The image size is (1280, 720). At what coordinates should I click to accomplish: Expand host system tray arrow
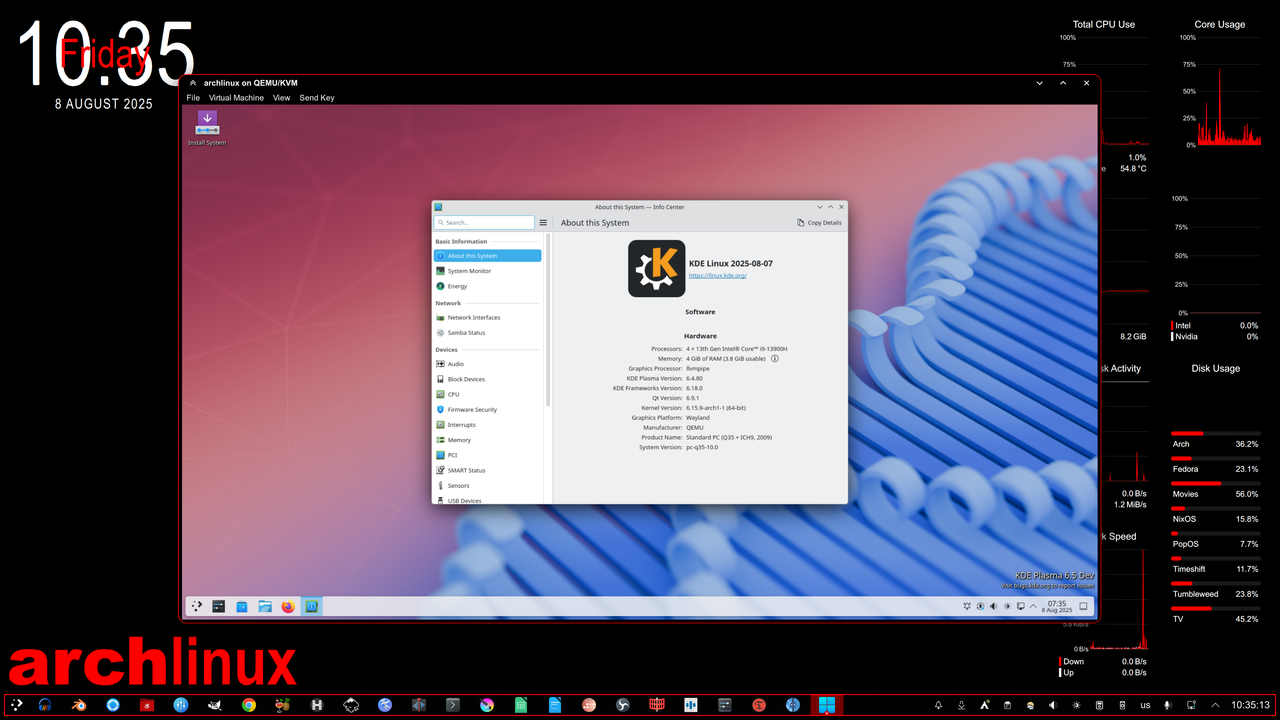[x=1216, y=705]
